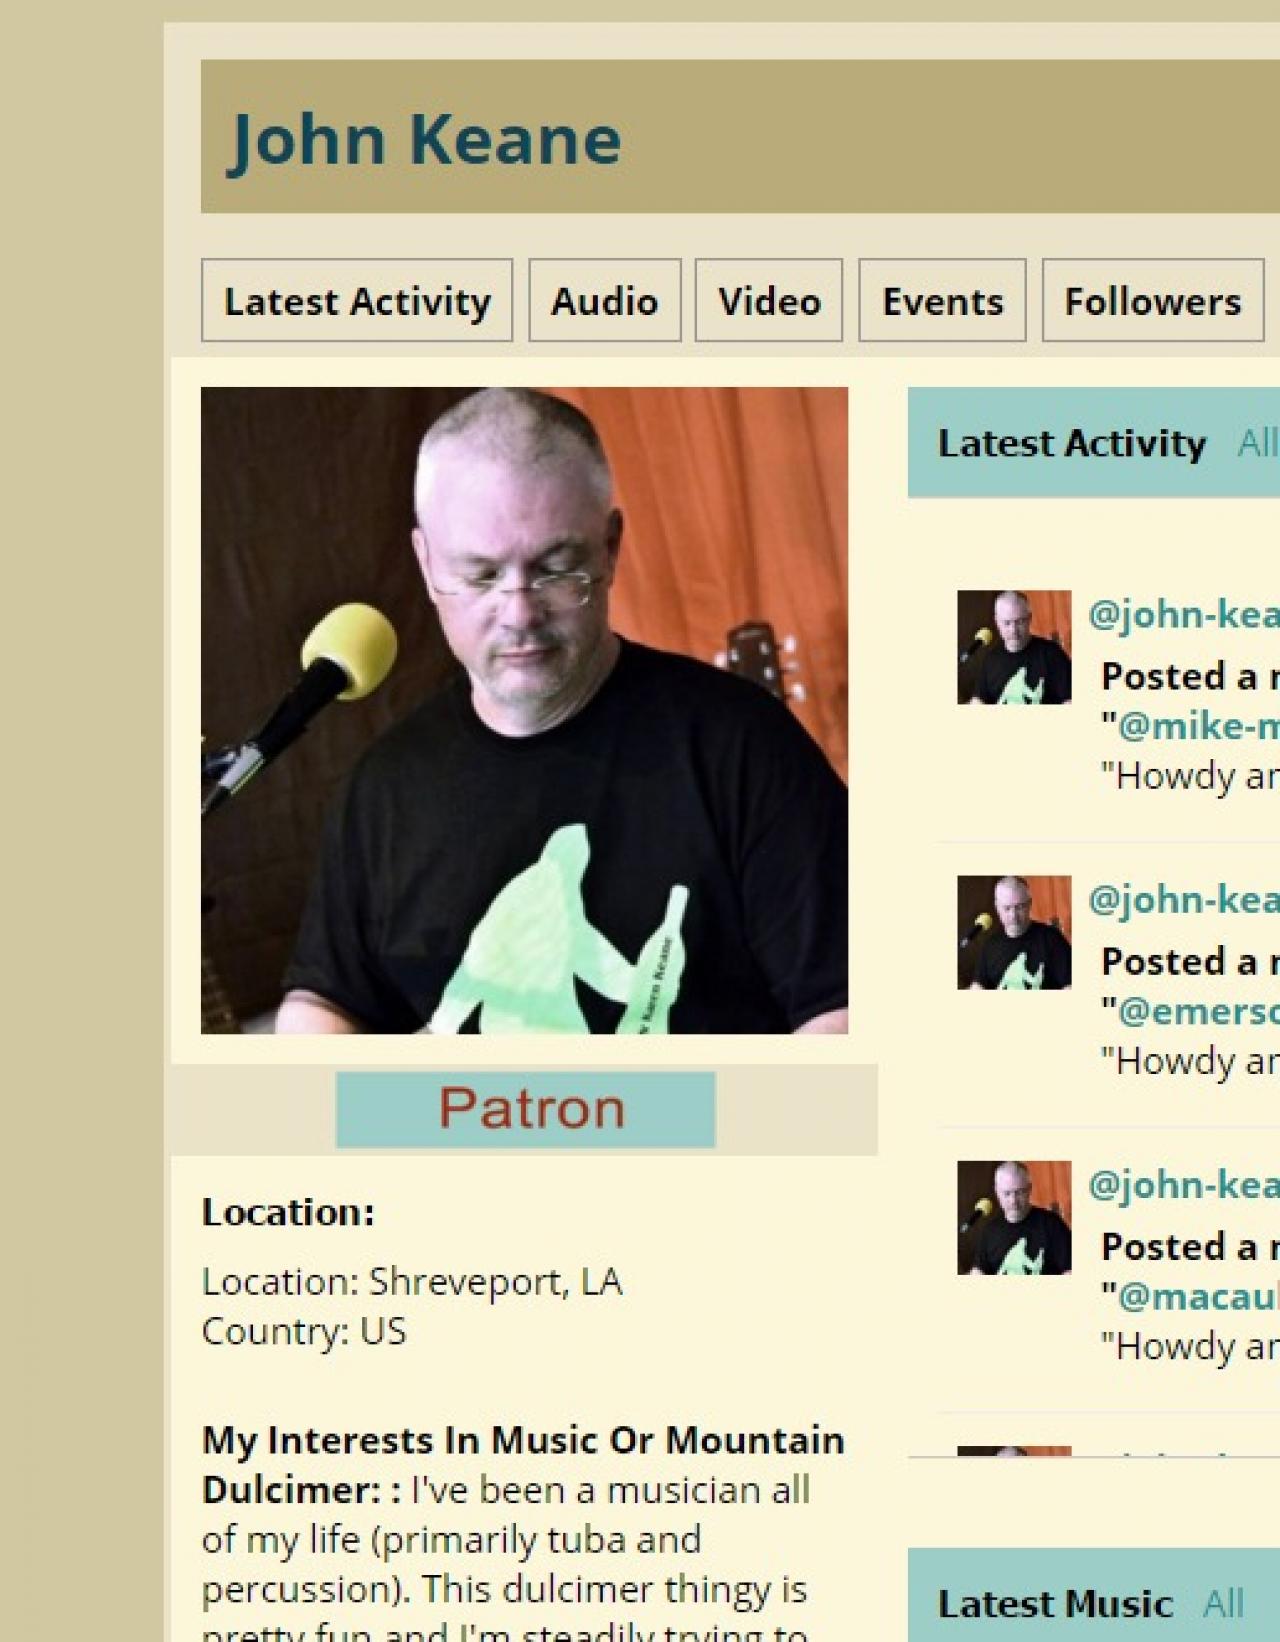Open avatar thumbnail beside @mike-m post
Viewport: 1280px width, 1642px height.
point(1014,647)
